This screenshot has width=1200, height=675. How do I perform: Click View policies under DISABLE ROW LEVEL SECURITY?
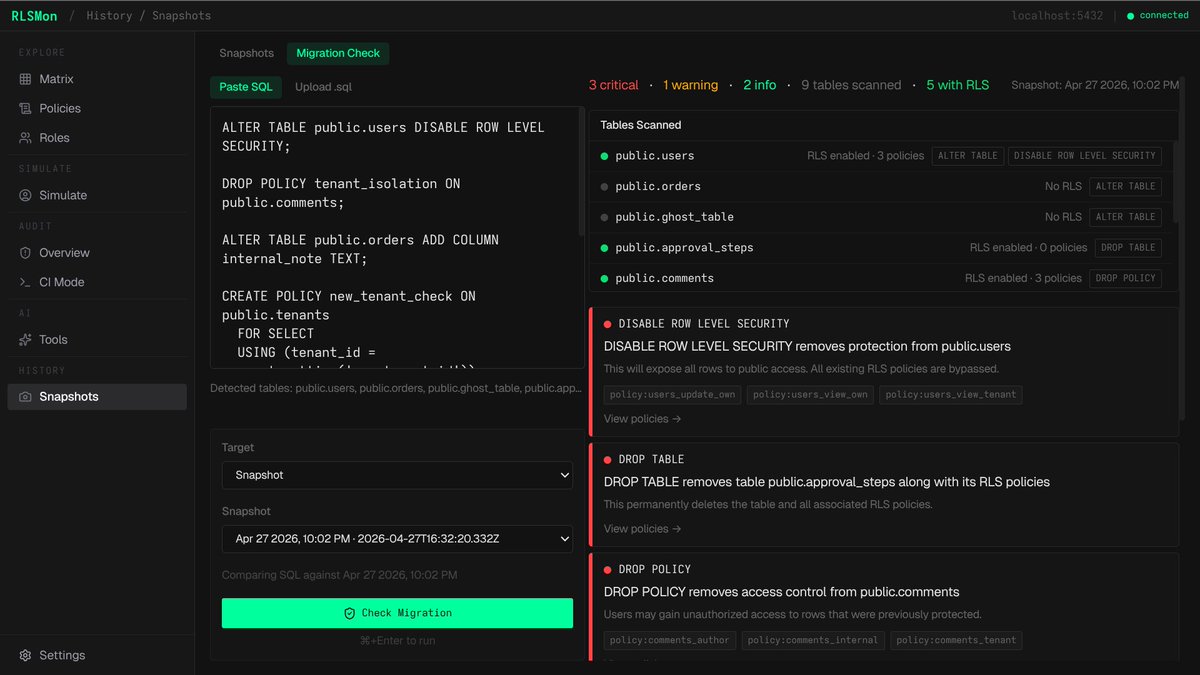coord(642,419)
